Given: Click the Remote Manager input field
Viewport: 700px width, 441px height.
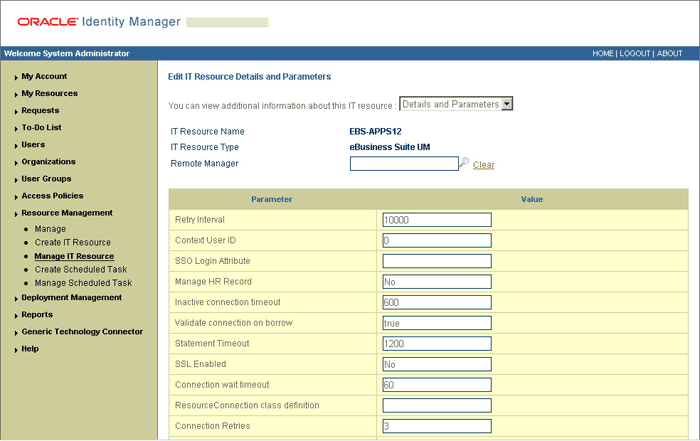Looking at the screenshot, I should [404, 163].
